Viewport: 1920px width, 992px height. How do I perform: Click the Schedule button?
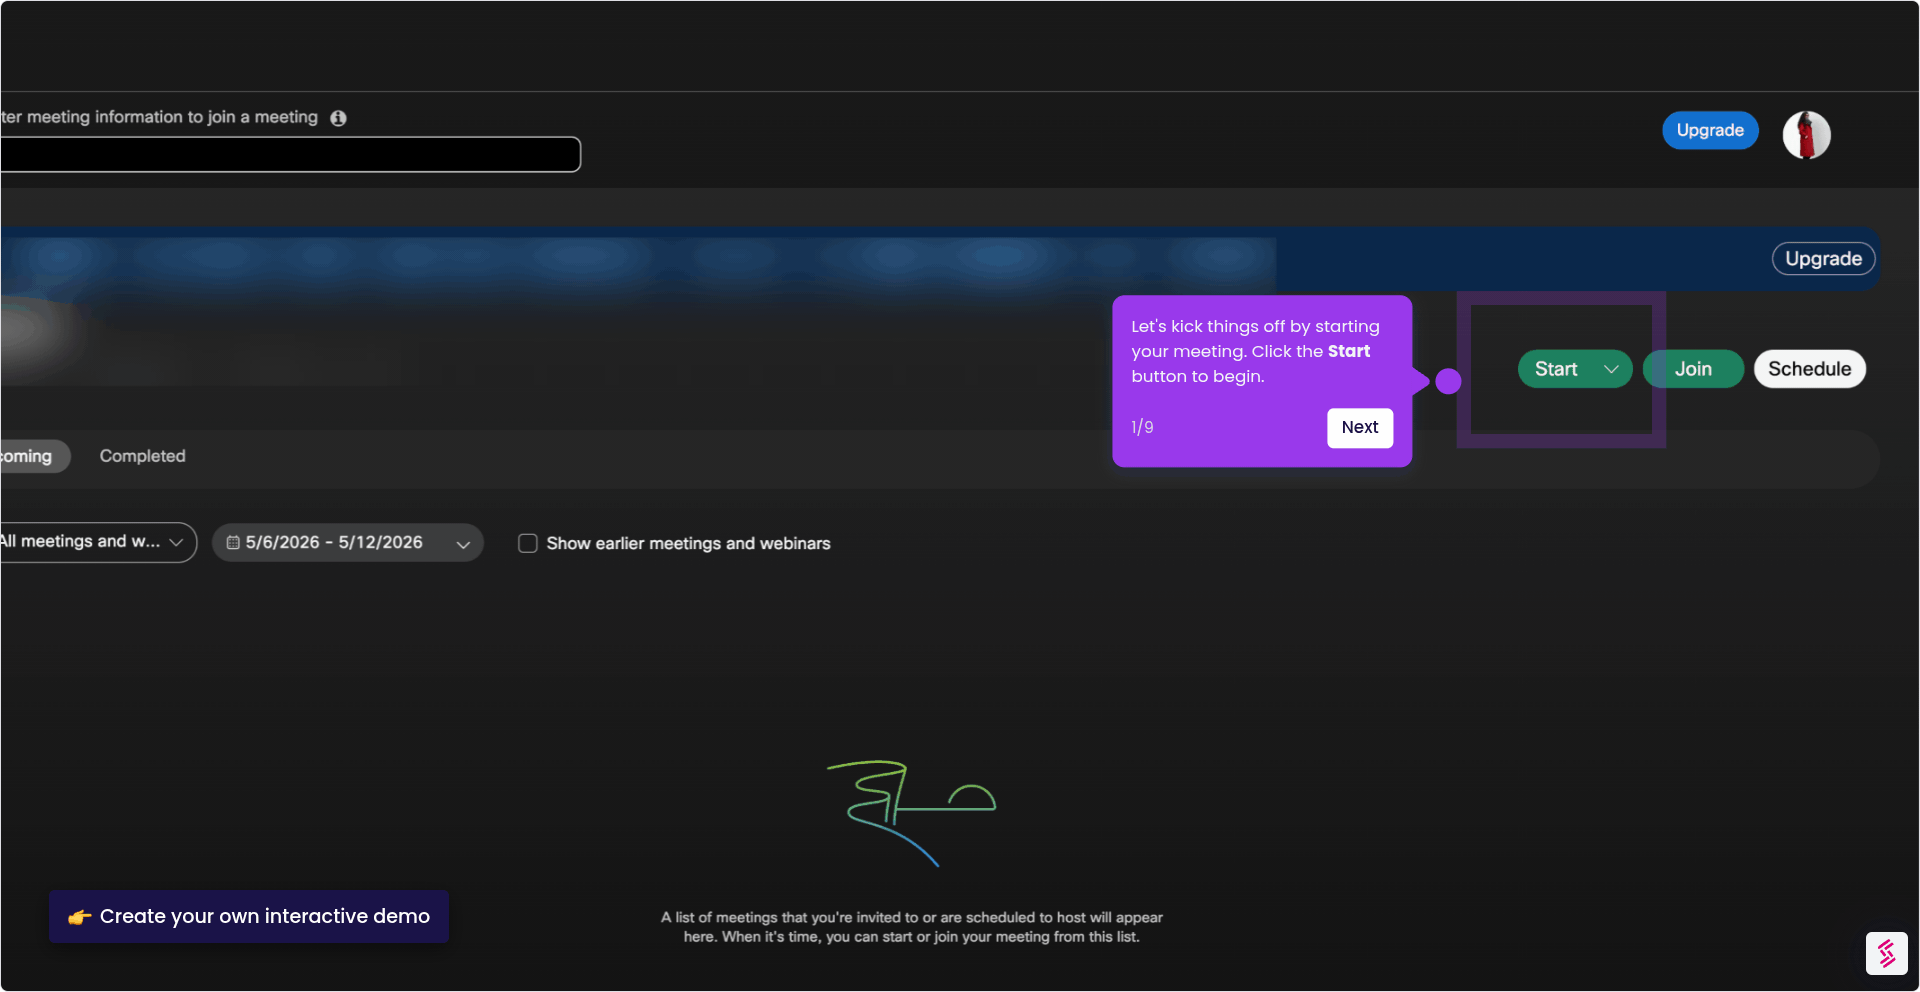(1809, 369)
